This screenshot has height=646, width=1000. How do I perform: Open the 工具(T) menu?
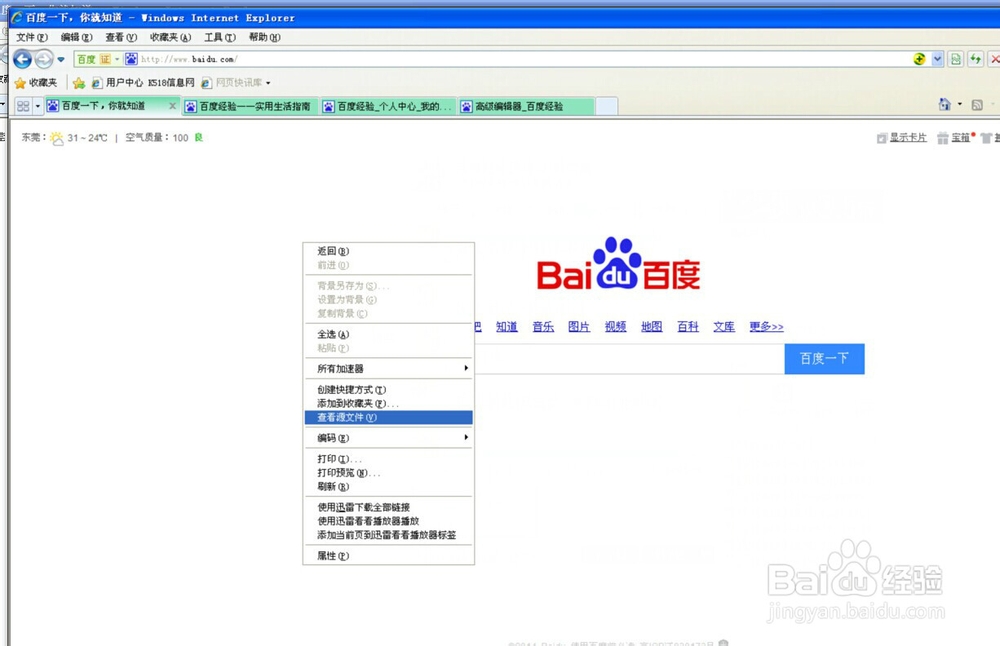pos(220,37)
